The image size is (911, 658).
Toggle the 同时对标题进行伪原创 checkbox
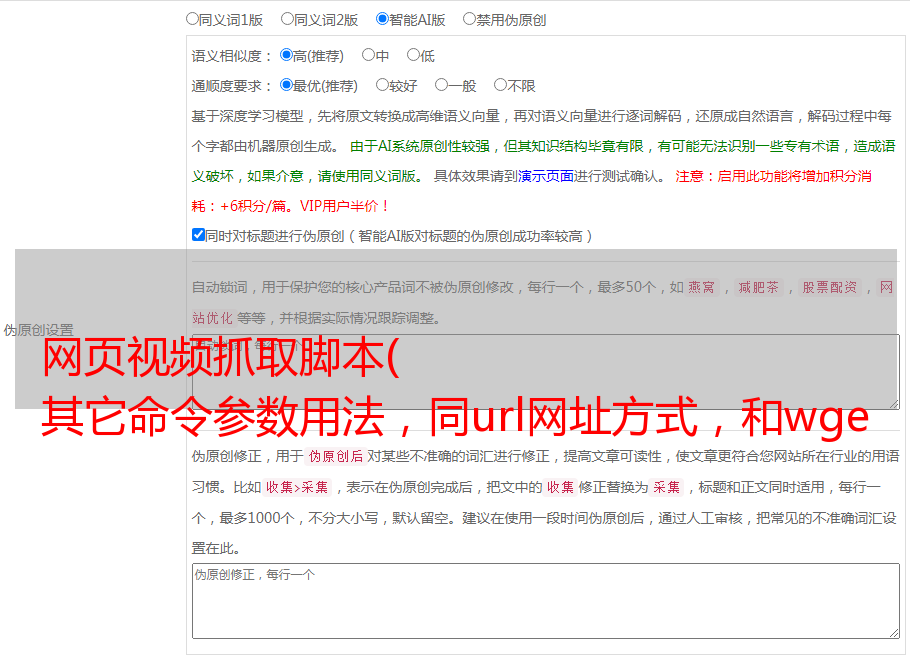tap(199, 236)
